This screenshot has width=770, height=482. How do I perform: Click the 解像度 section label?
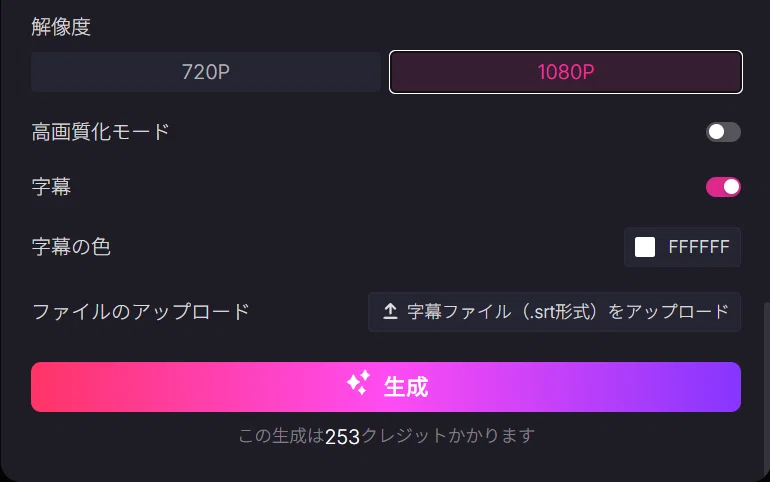(61, 27)
